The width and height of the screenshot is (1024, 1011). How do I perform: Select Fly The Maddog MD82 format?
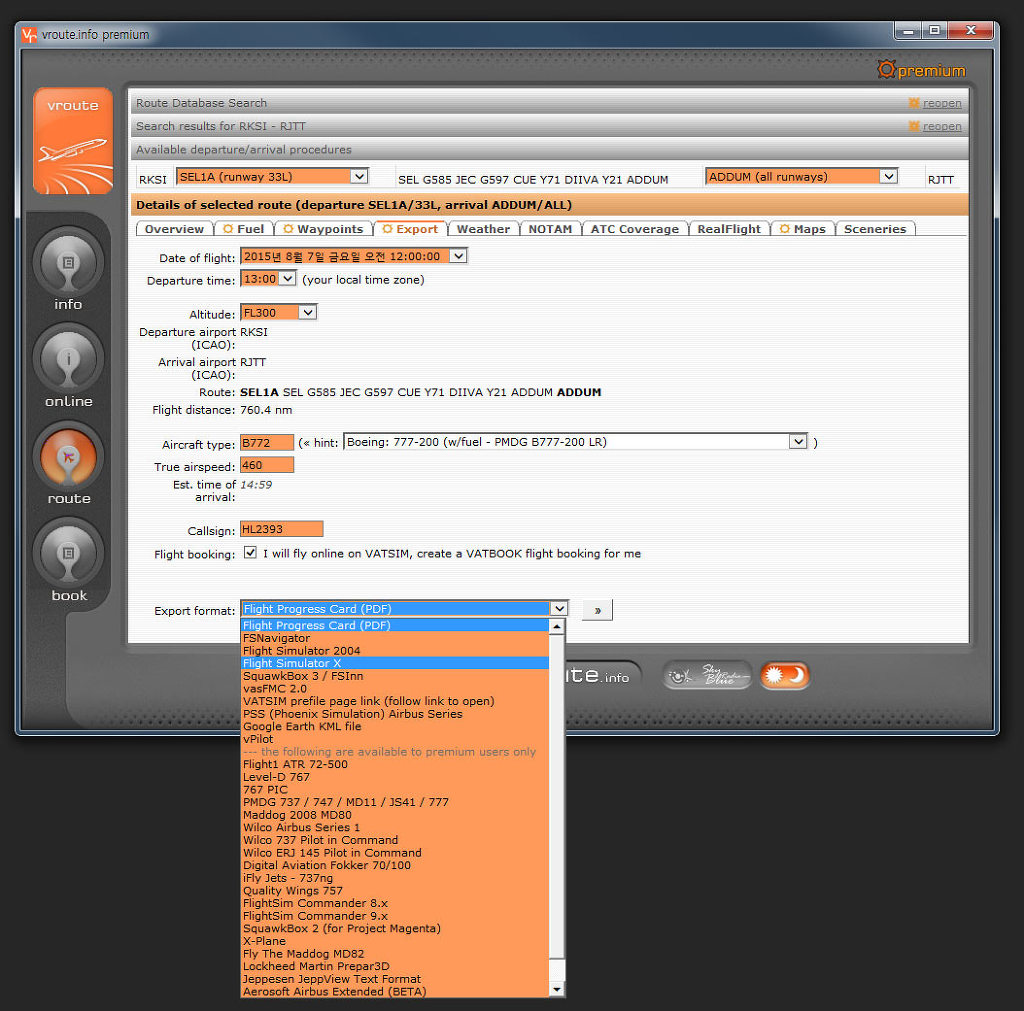[x=394, y=954]
